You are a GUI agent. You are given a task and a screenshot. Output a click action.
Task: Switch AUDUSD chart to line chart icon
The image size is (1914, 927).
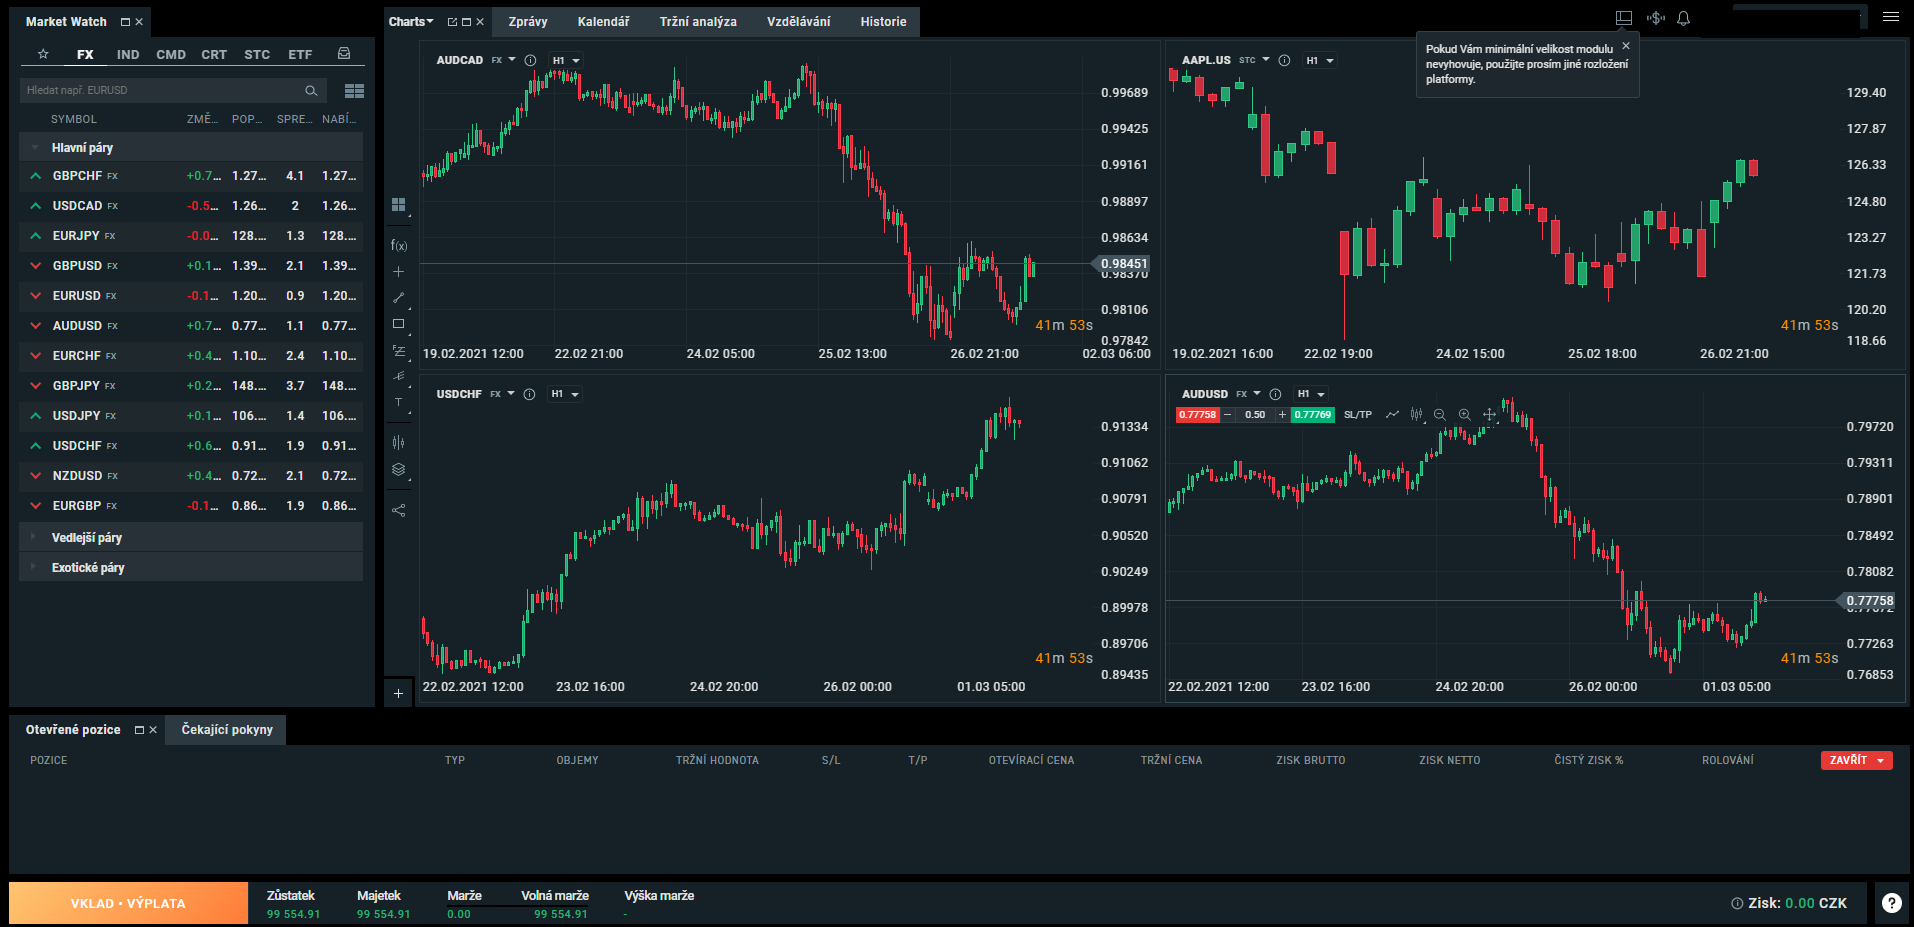tap(1392, 414)
